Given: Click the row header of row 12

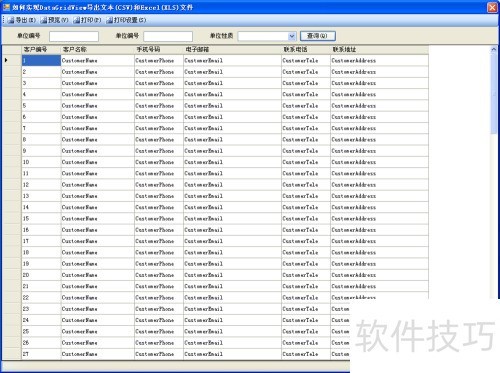Looking at the screenshot, I should point(12,185).
